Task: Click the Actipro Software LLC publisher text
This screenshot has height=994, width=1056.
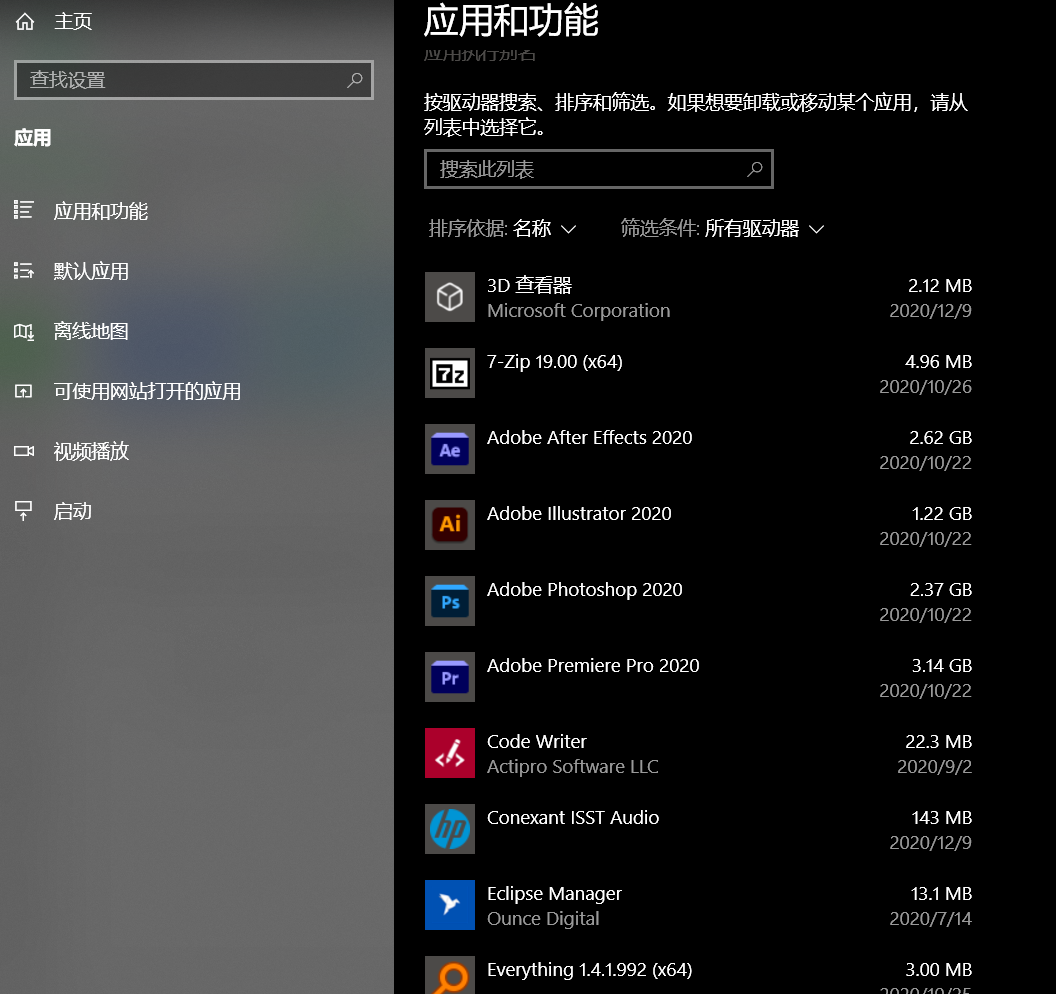Action: [572, 766]
